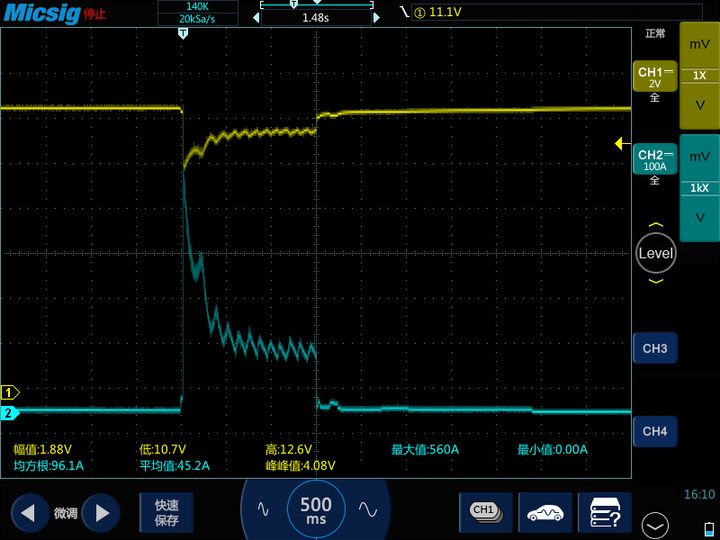
Task: Step fine adjust left arrow
Action: (30, 513)
